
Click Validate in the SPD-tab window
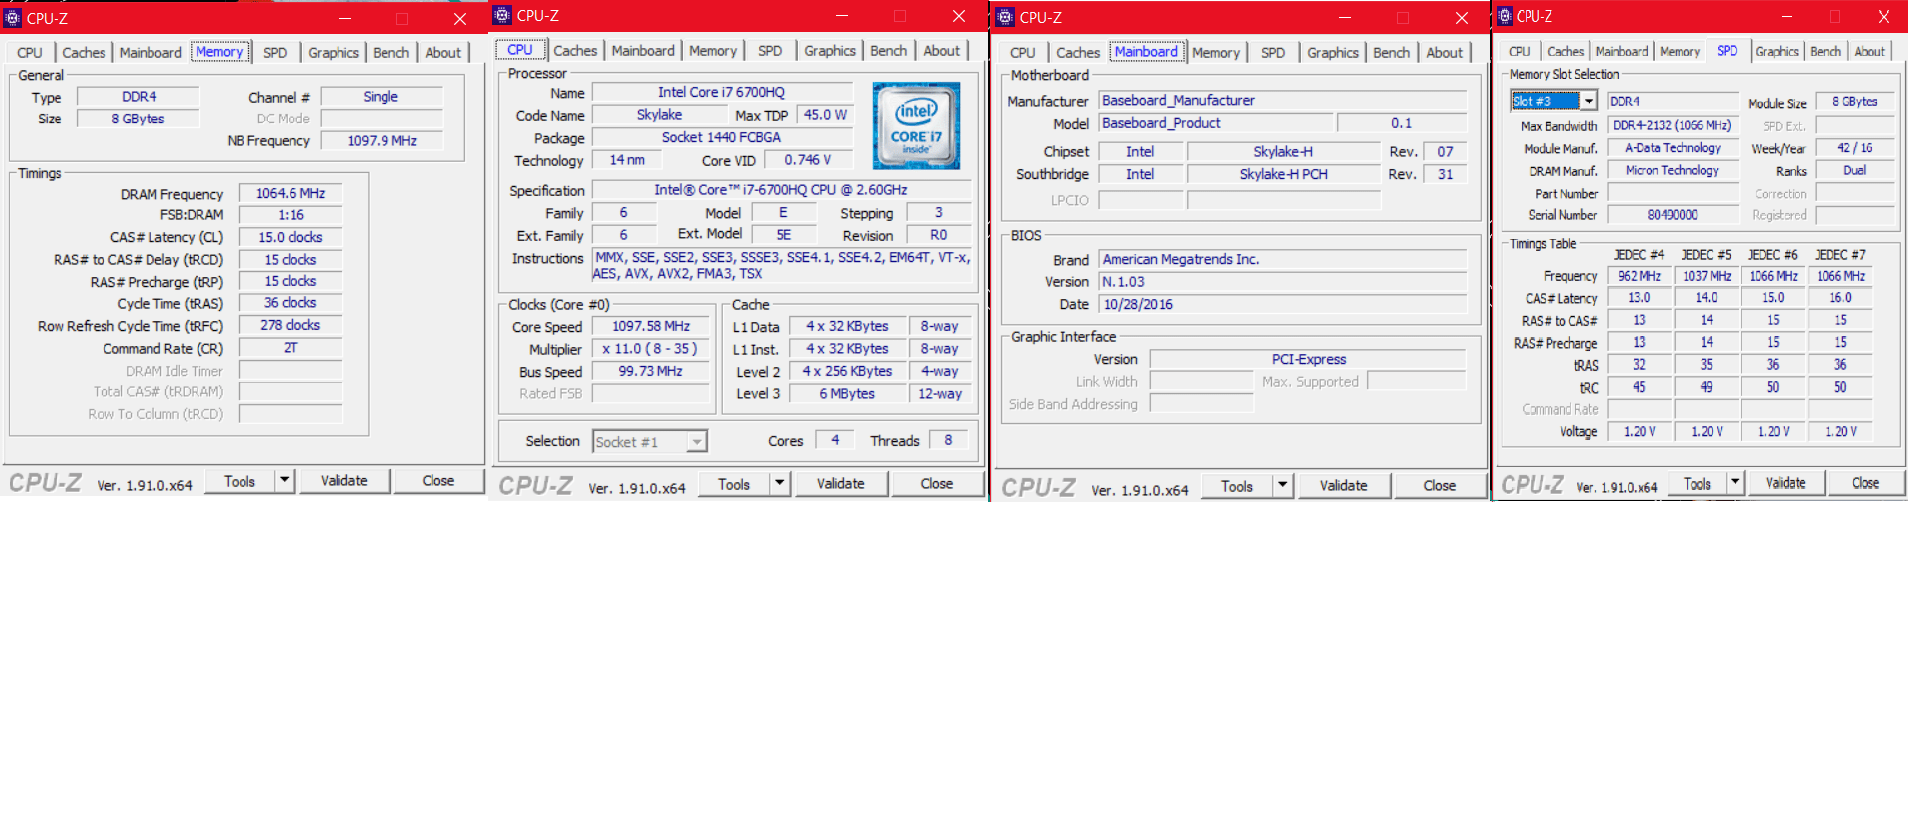pos(1786,483)
